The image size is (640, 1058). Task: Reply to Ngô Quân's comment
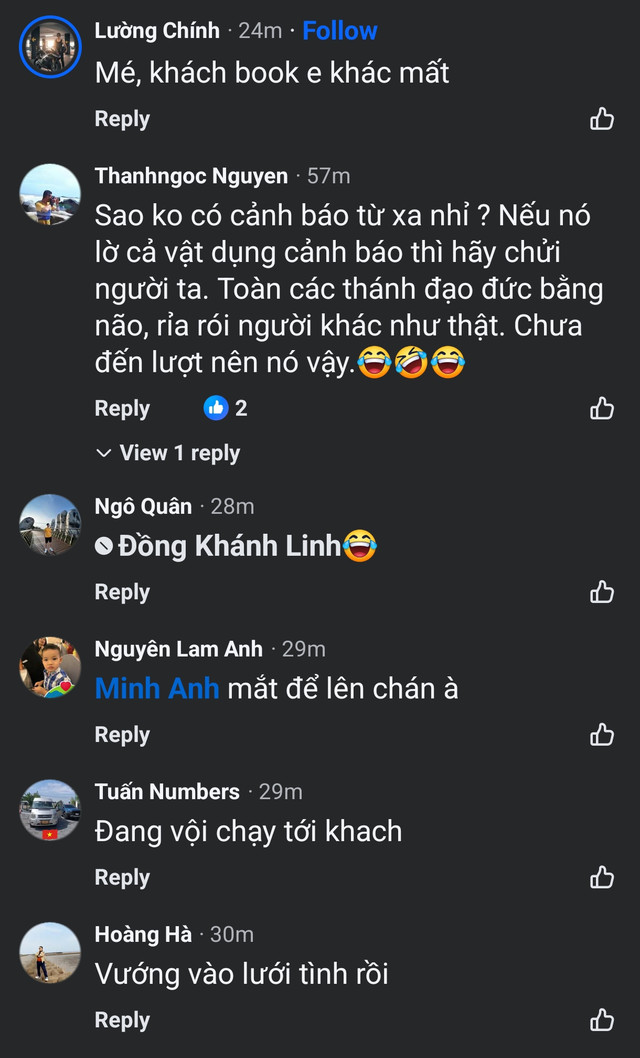[122, 592]
